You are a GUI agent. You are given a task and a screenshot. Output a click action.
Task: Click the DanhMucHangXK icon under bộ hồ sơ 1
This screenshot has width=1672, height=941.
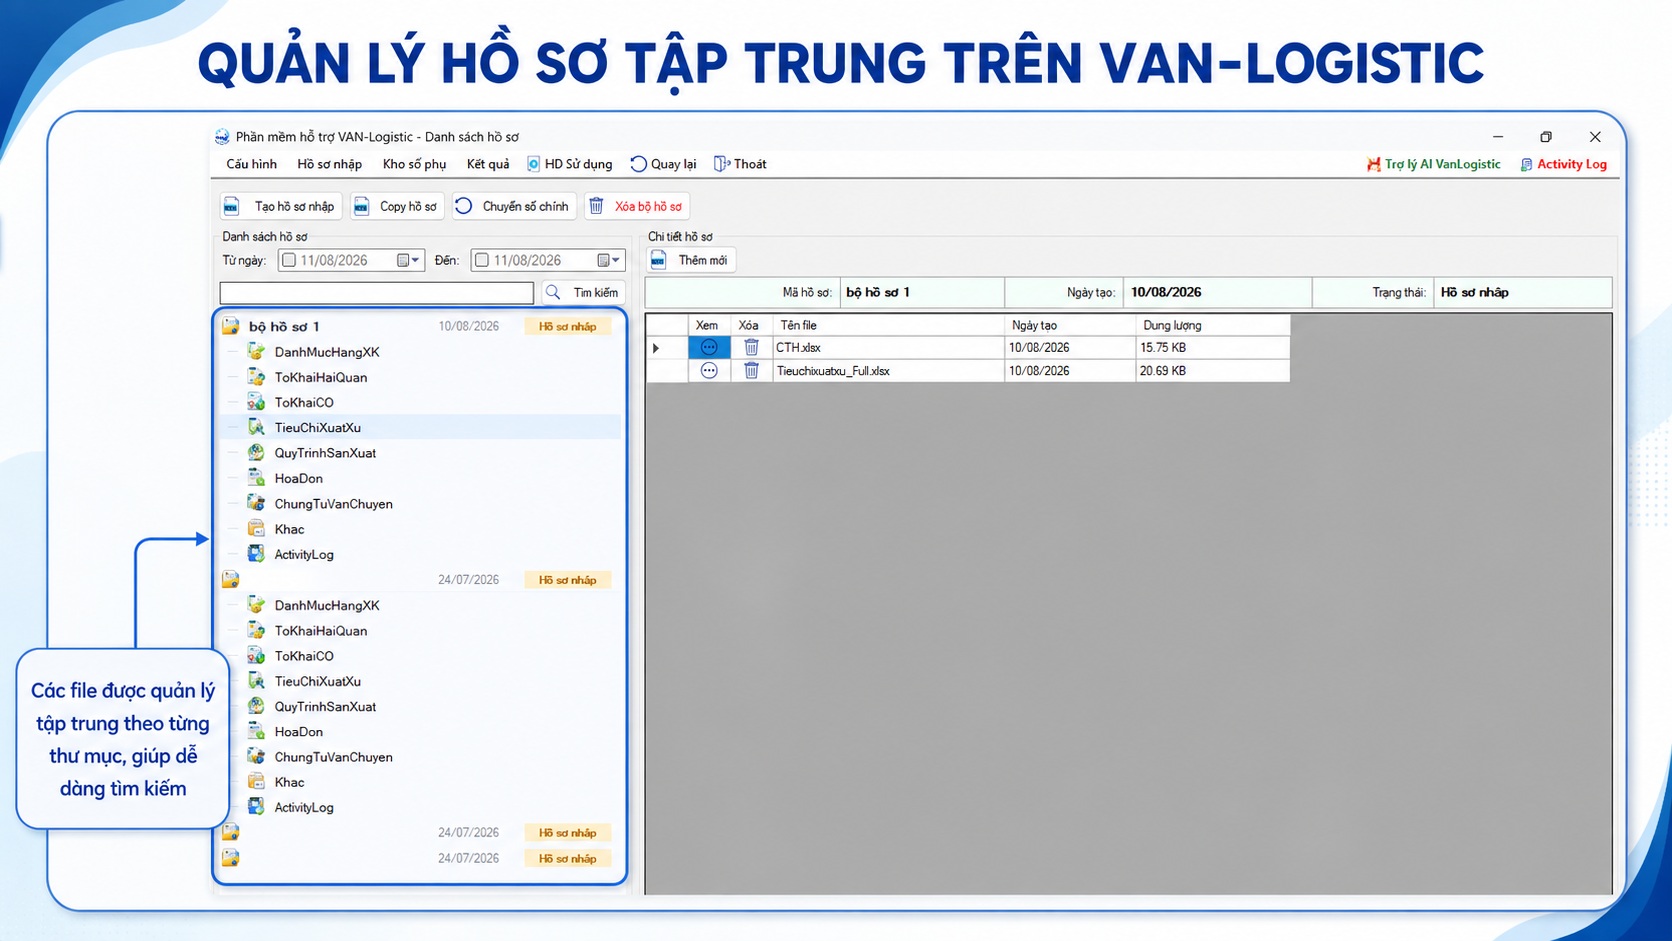click(257, 352)
